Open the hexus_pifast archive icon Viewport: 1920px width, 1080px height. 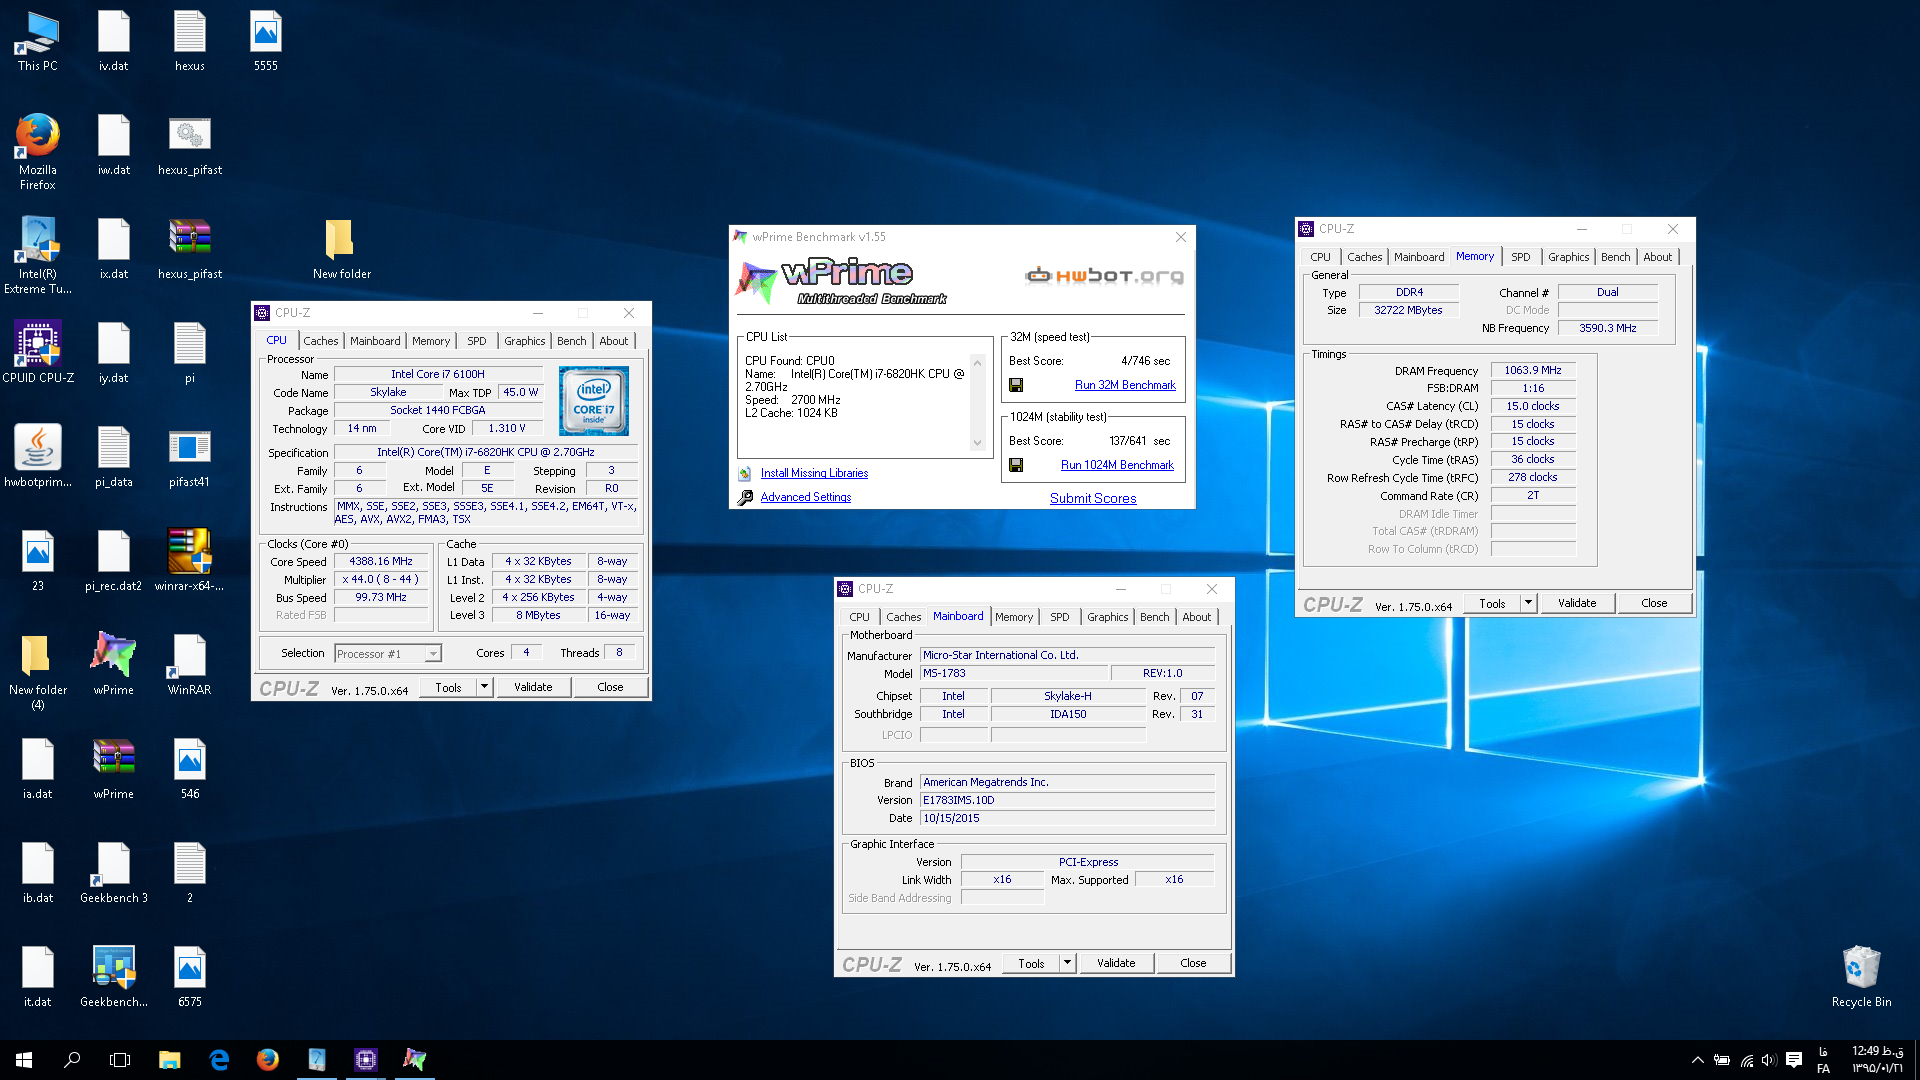(189, 248)
